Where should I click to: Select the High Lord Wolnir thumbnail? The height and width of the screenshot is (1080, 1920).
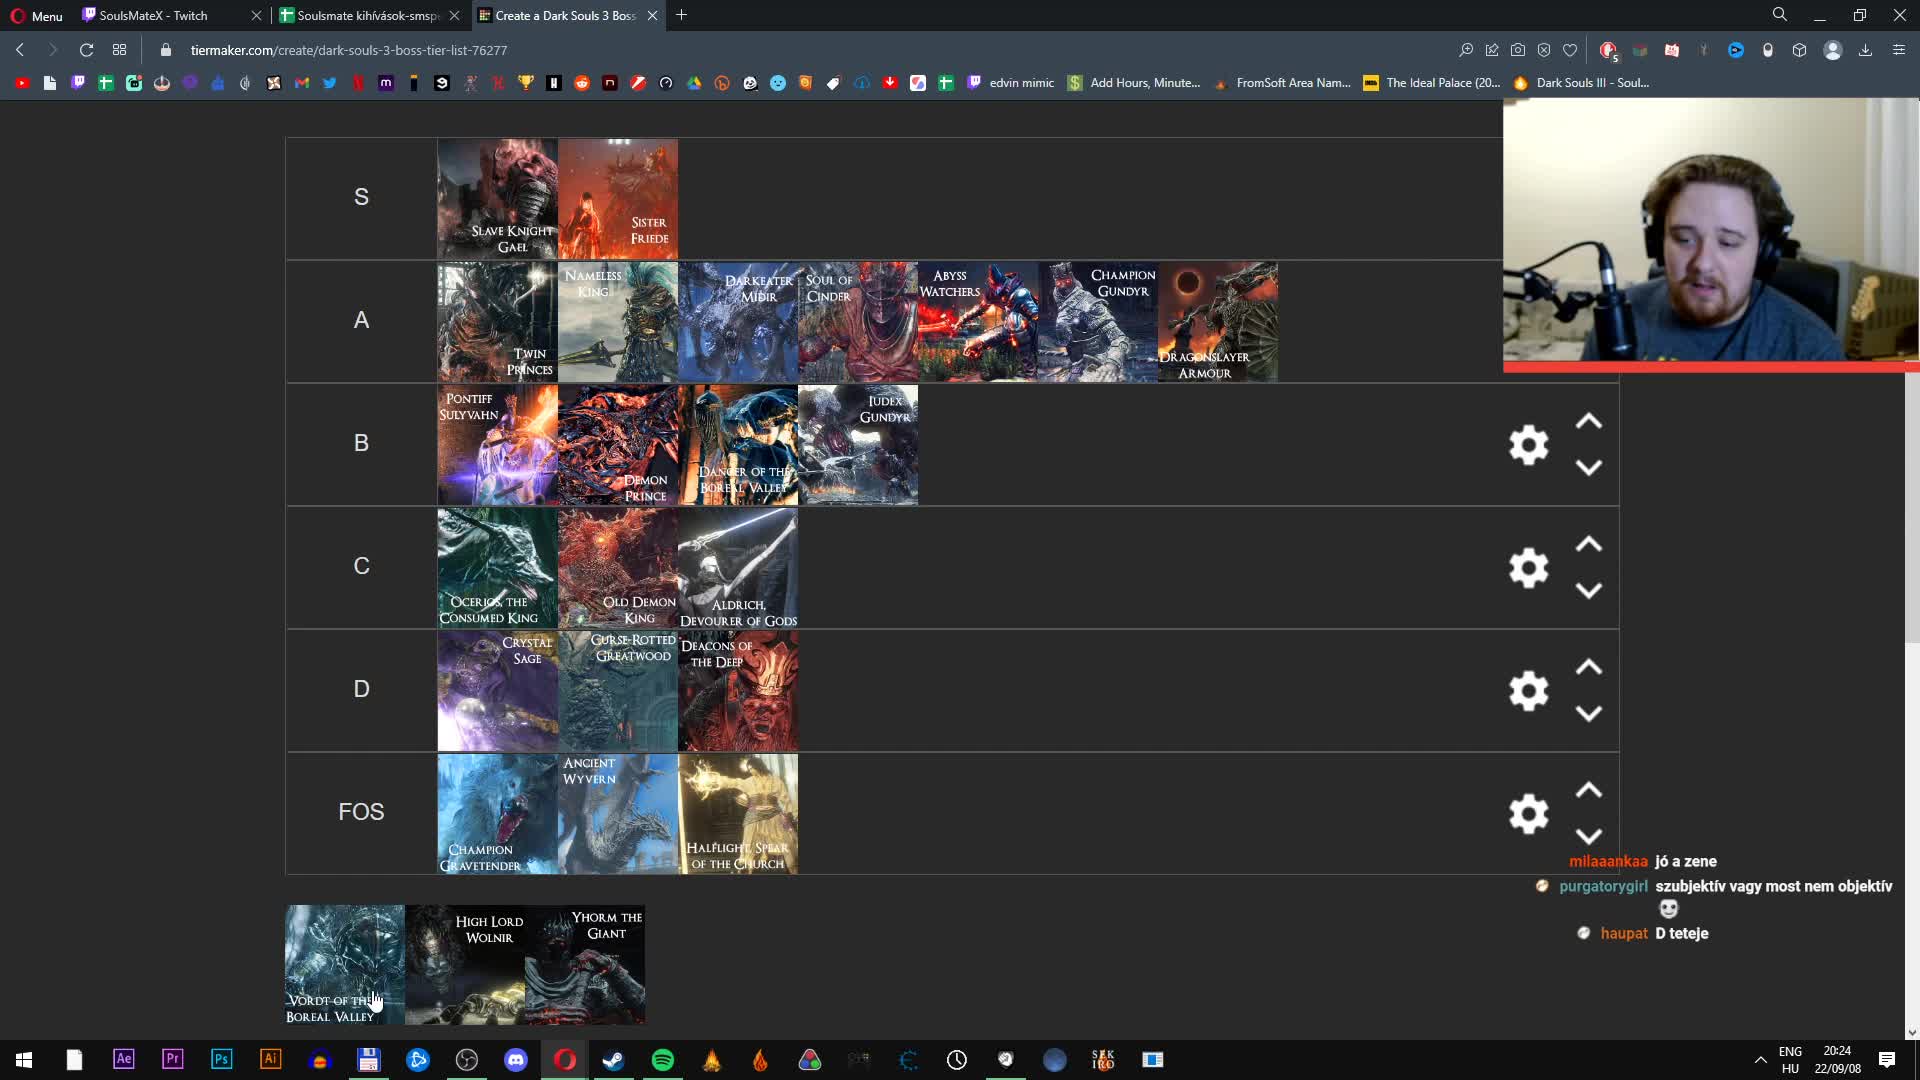[x=465, y=965]
